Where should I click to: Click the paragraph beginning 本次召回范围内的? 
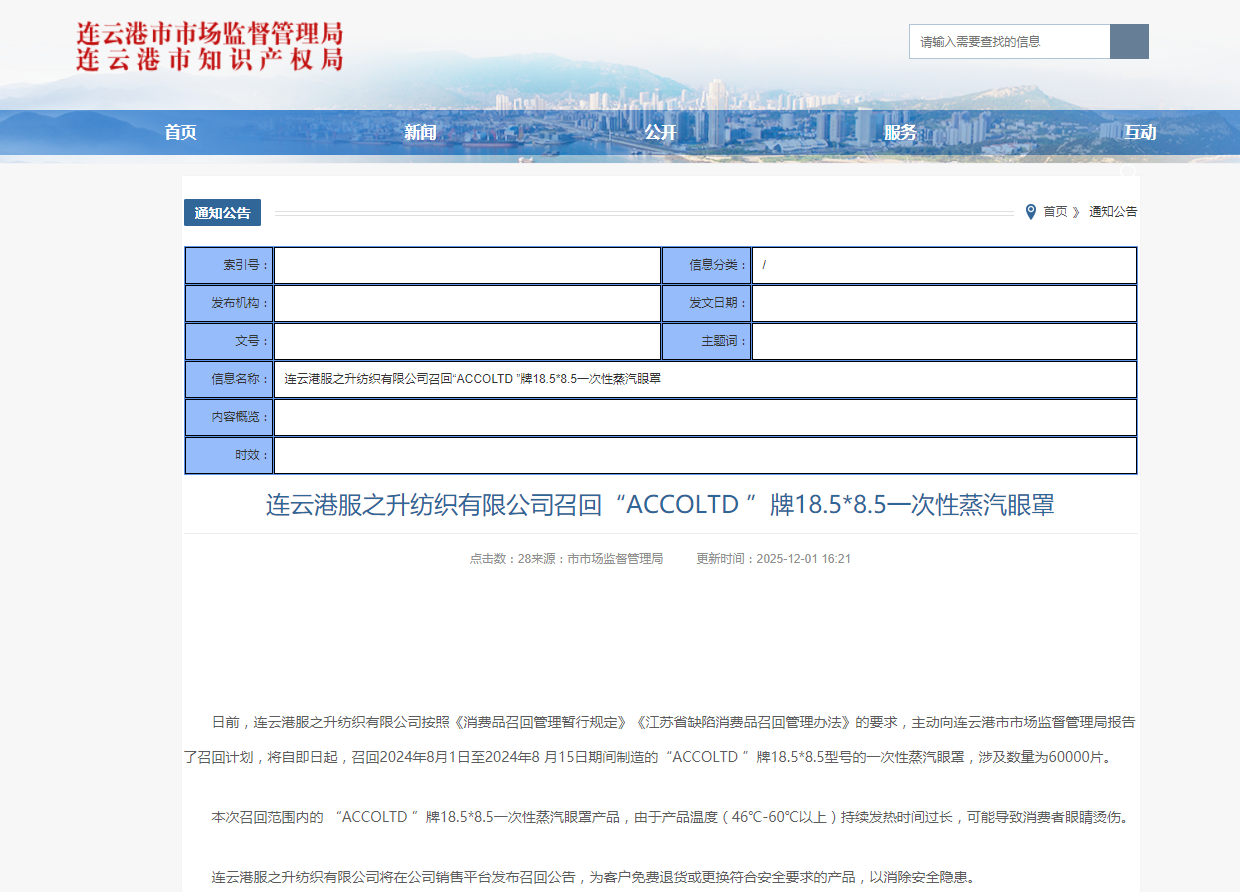click(671, 817)
